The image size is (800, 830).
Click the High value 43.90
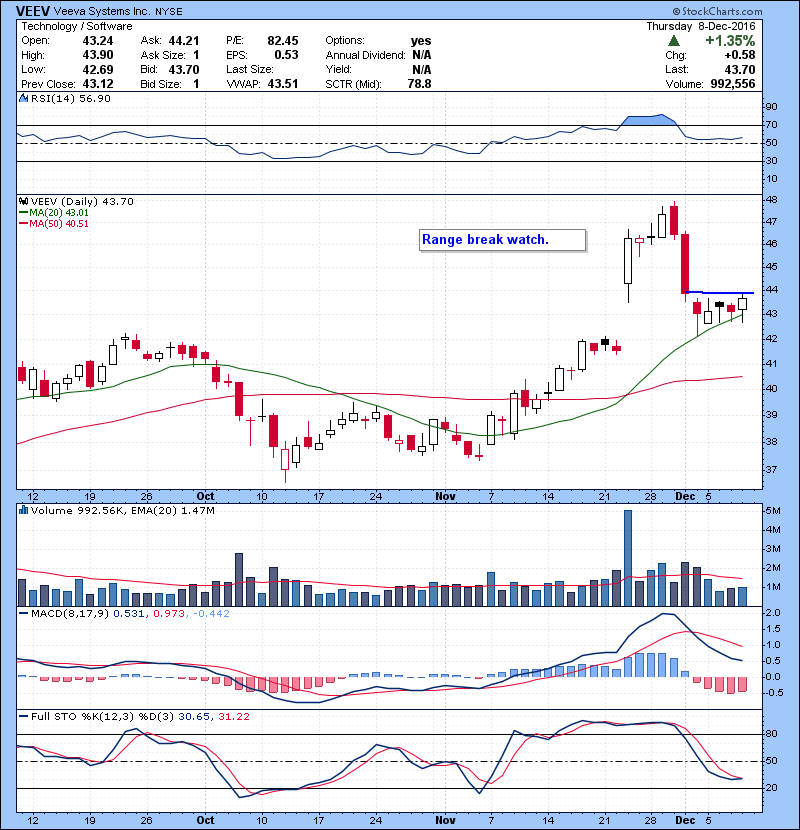tap(98, 55)
